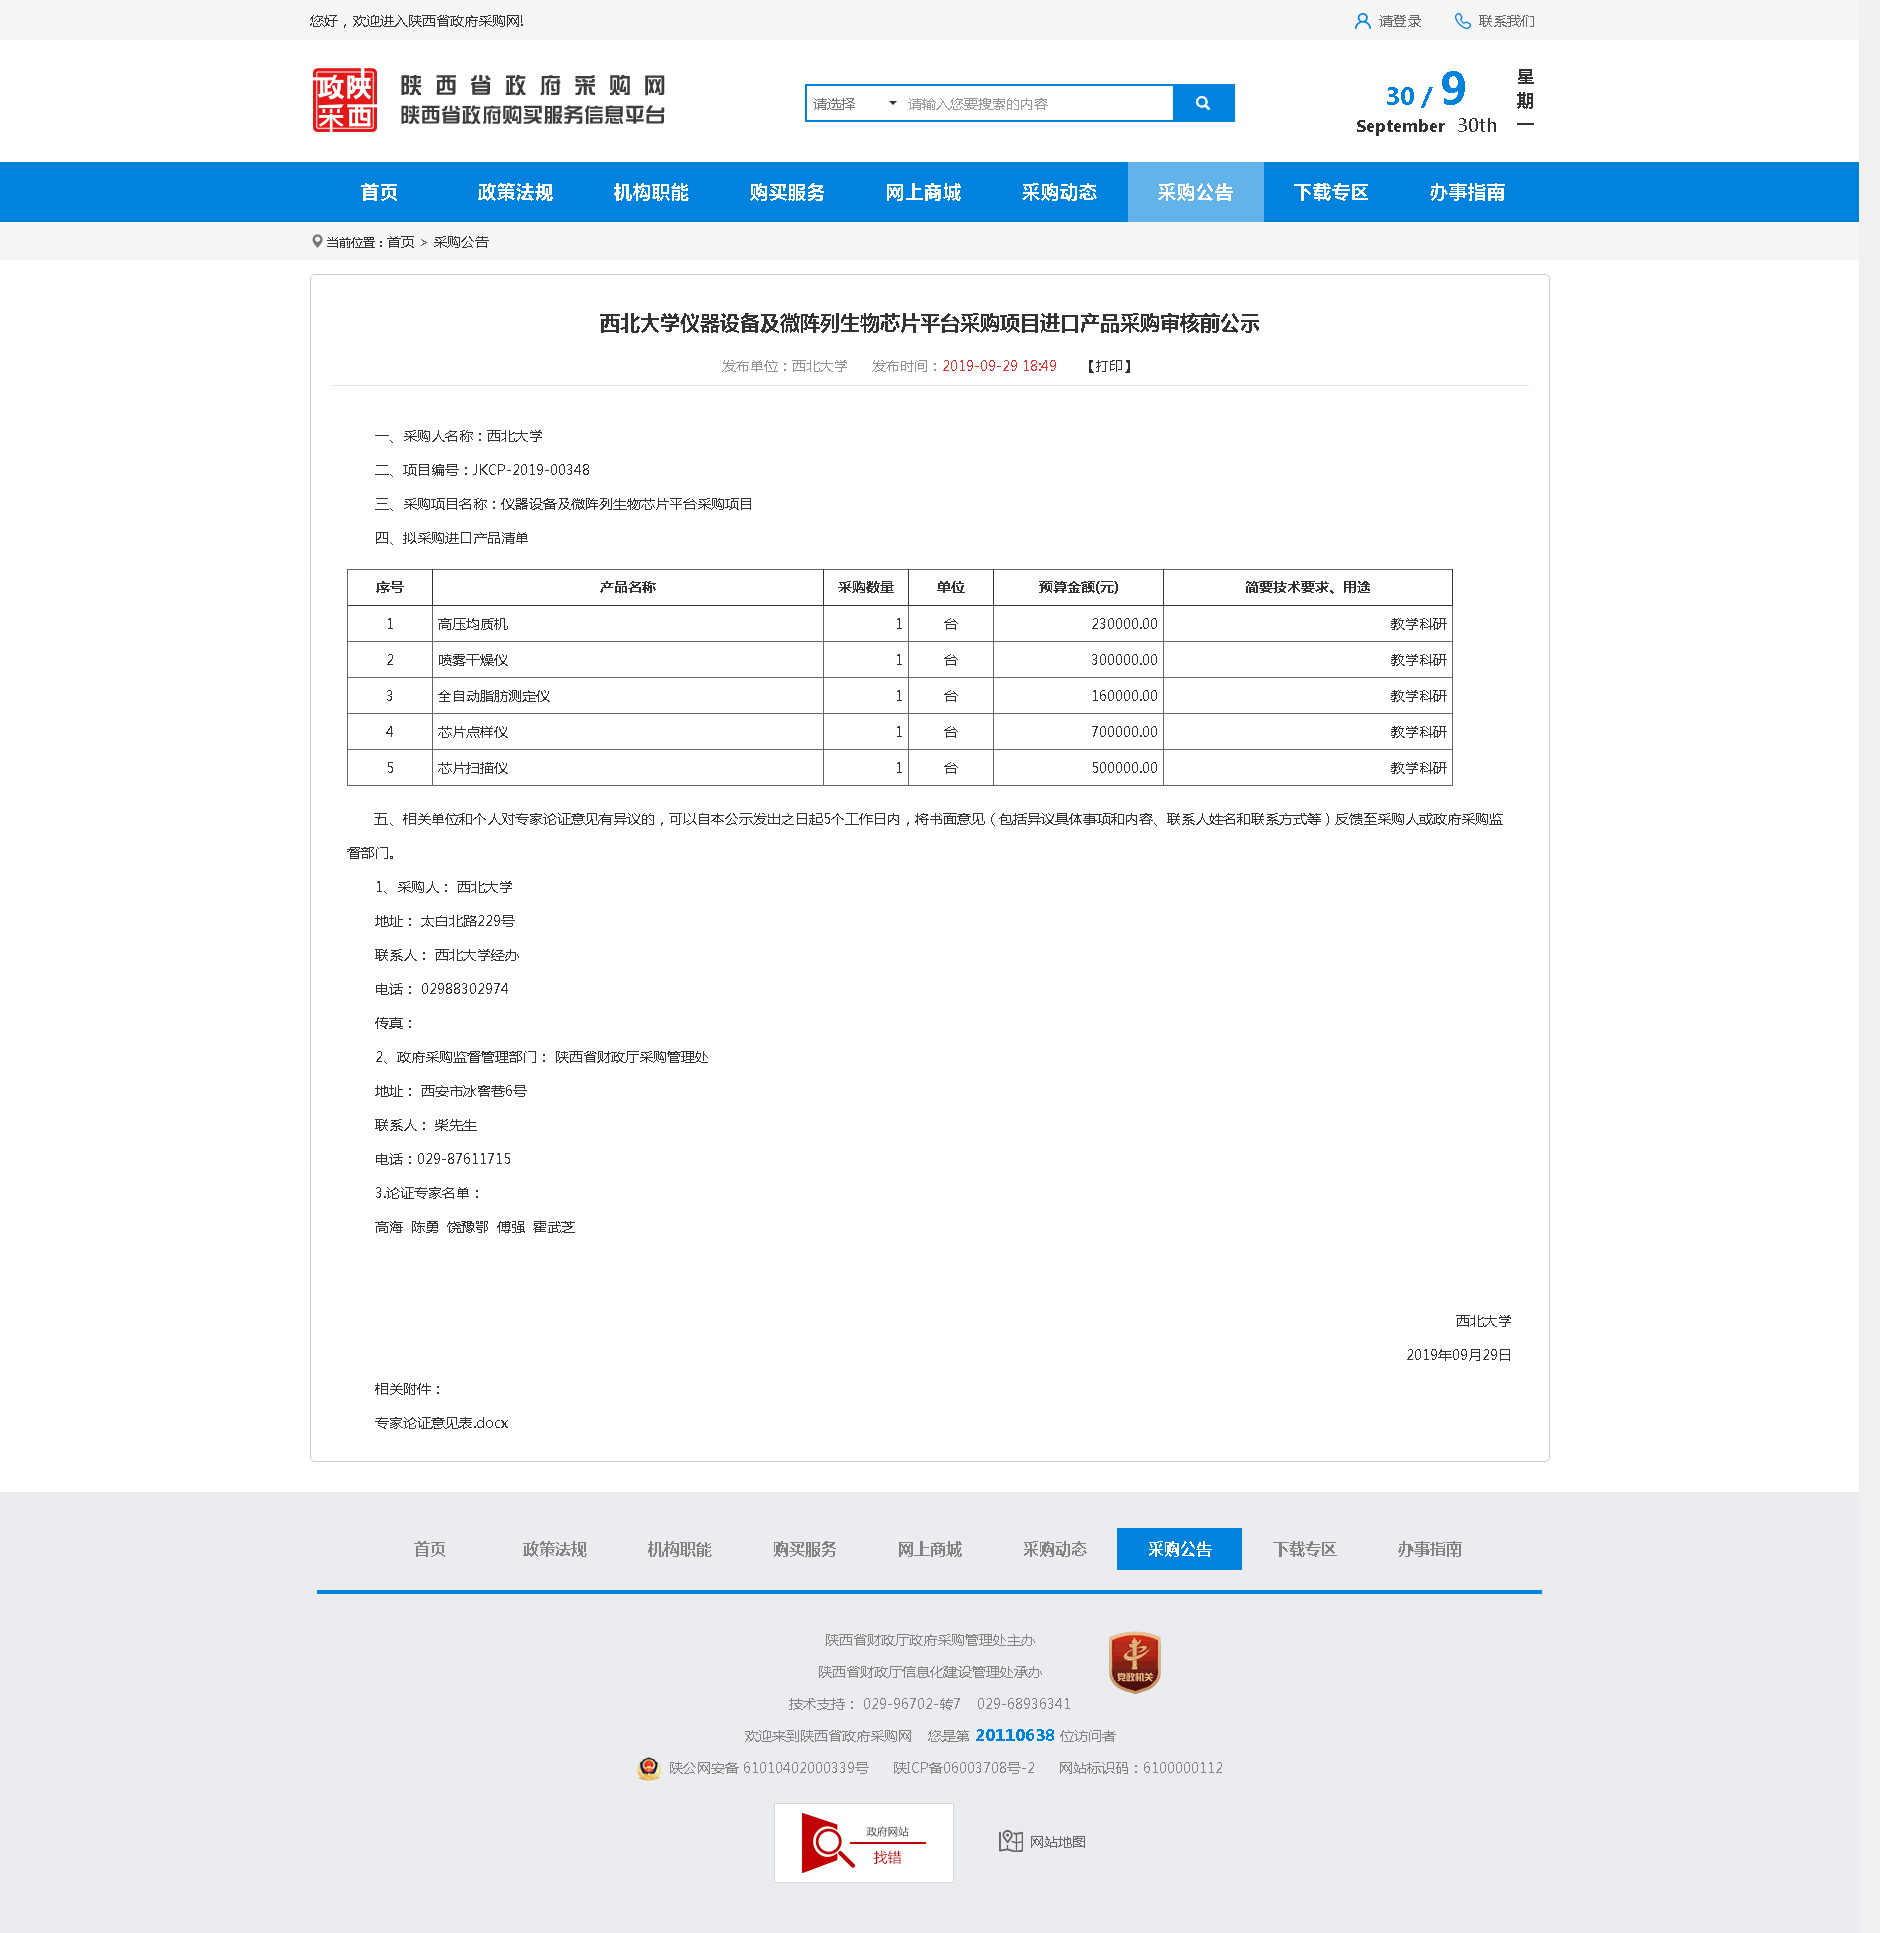Click the 网站地图 text link
The height and width of the screenshot is (1933, 1880).
pos(1058,1842)
